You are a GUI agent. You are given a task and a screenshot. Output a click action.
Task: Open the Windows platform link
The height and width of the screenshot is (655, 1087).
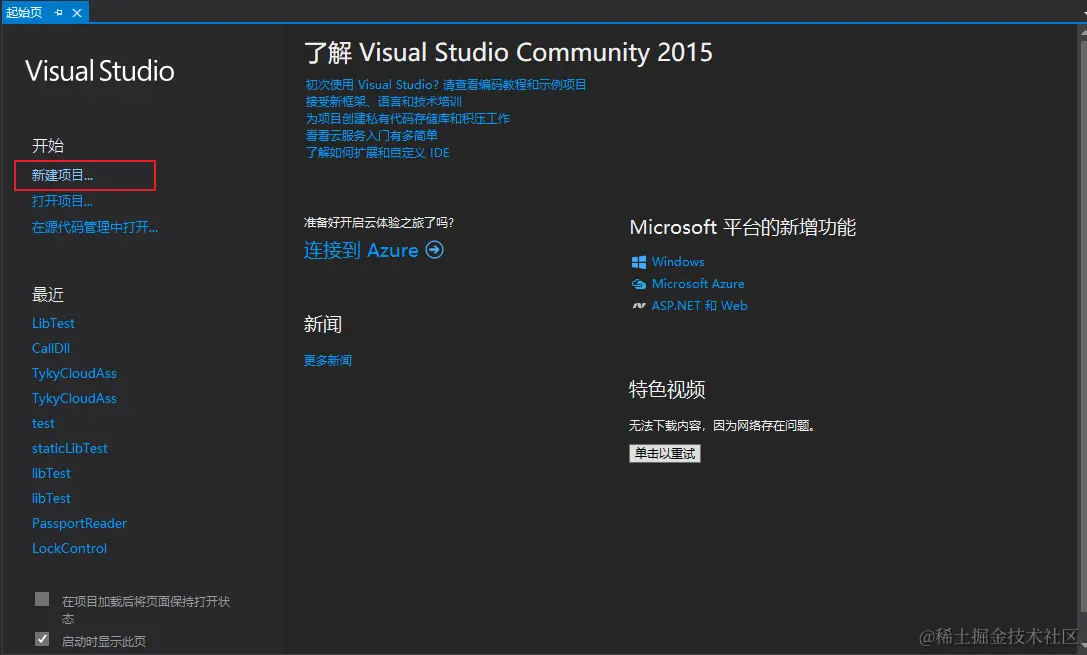(x=678, y=262)
